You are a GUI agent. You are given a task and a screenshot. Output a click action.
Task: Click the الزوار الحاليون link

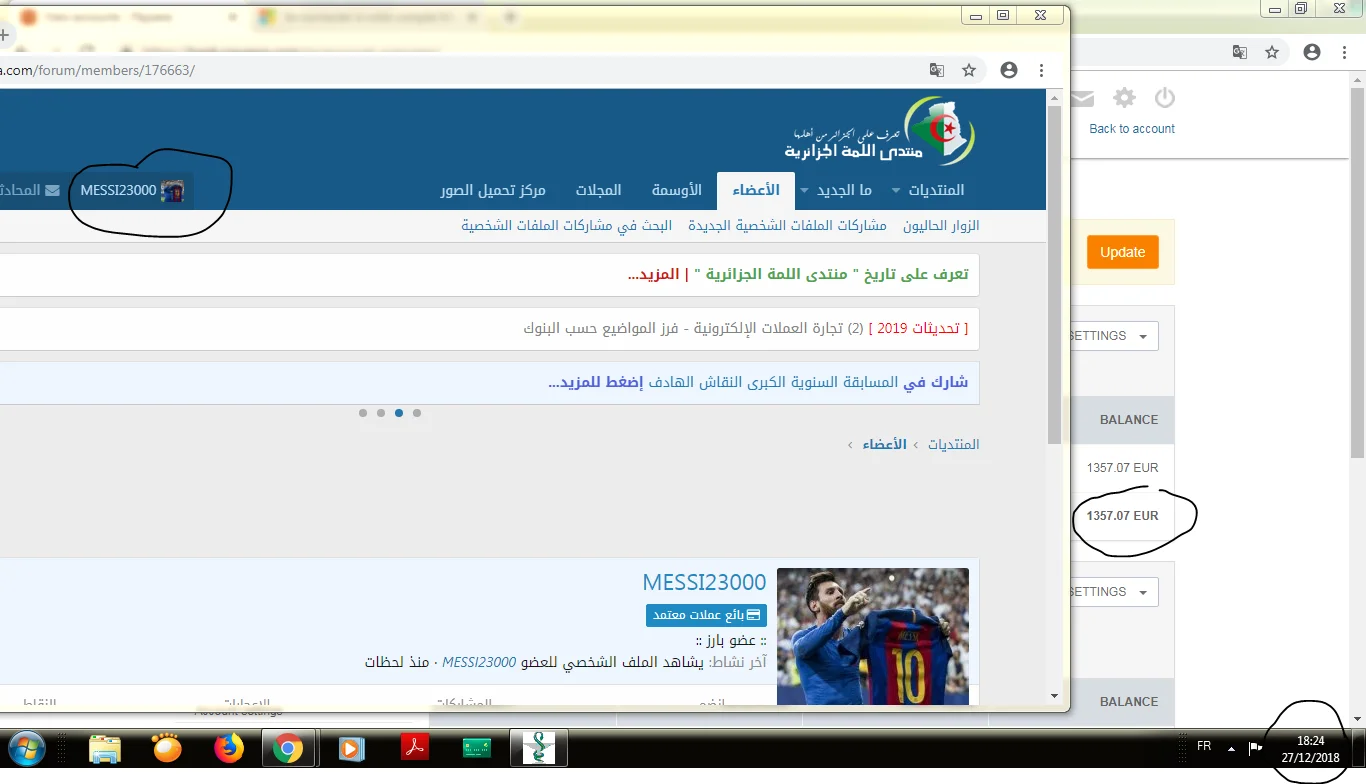pos(941,226)
